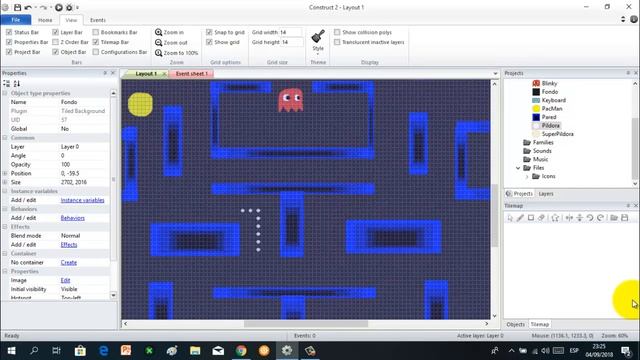Click the alphabetical sort icon in Properties
This screenshot has width=640, height=360.
17,83
